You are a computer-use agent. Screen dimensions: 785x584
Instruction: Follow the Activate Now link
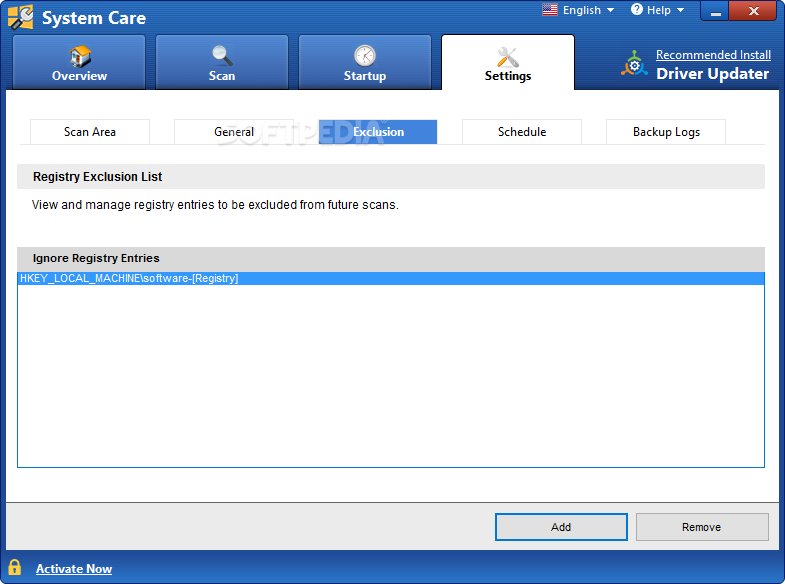(74, 569)
